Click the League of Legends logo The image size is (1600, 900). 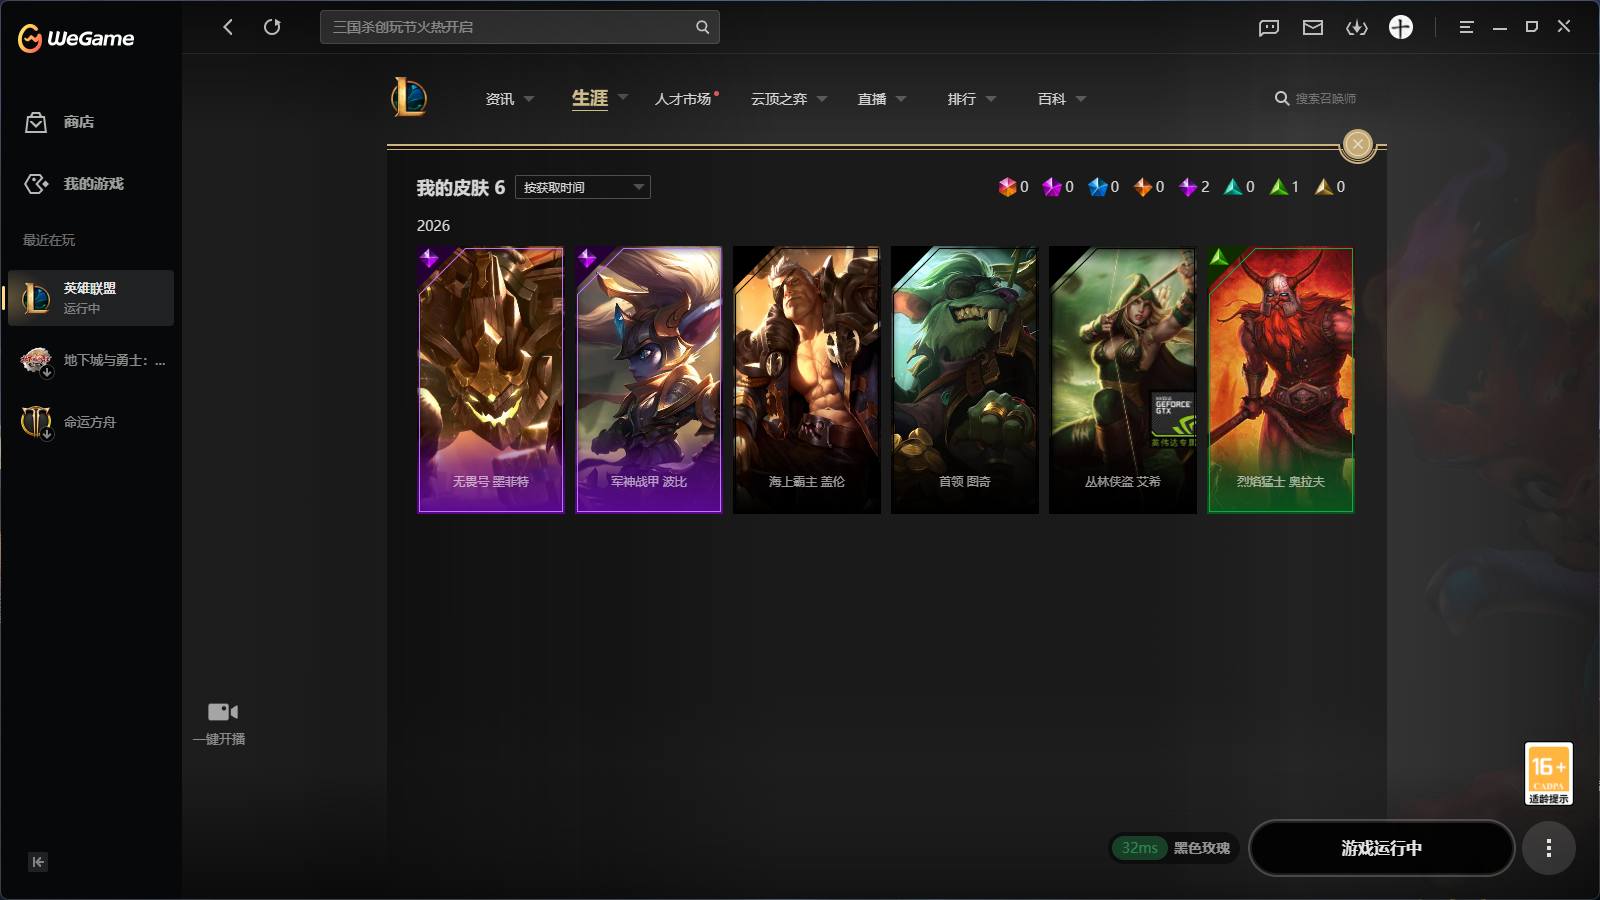409,97
